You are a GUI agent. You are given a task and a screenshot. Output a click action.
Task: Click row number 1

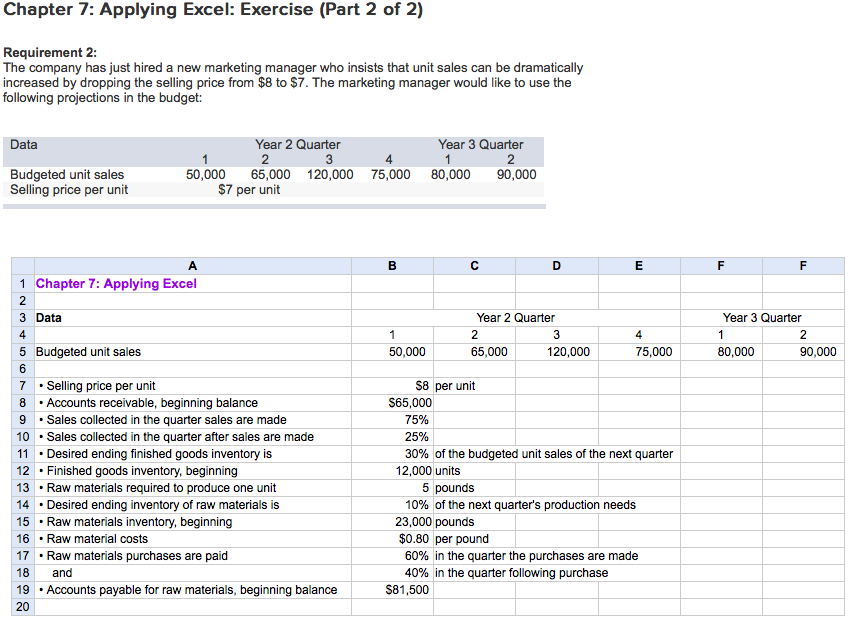click(19, 283)
